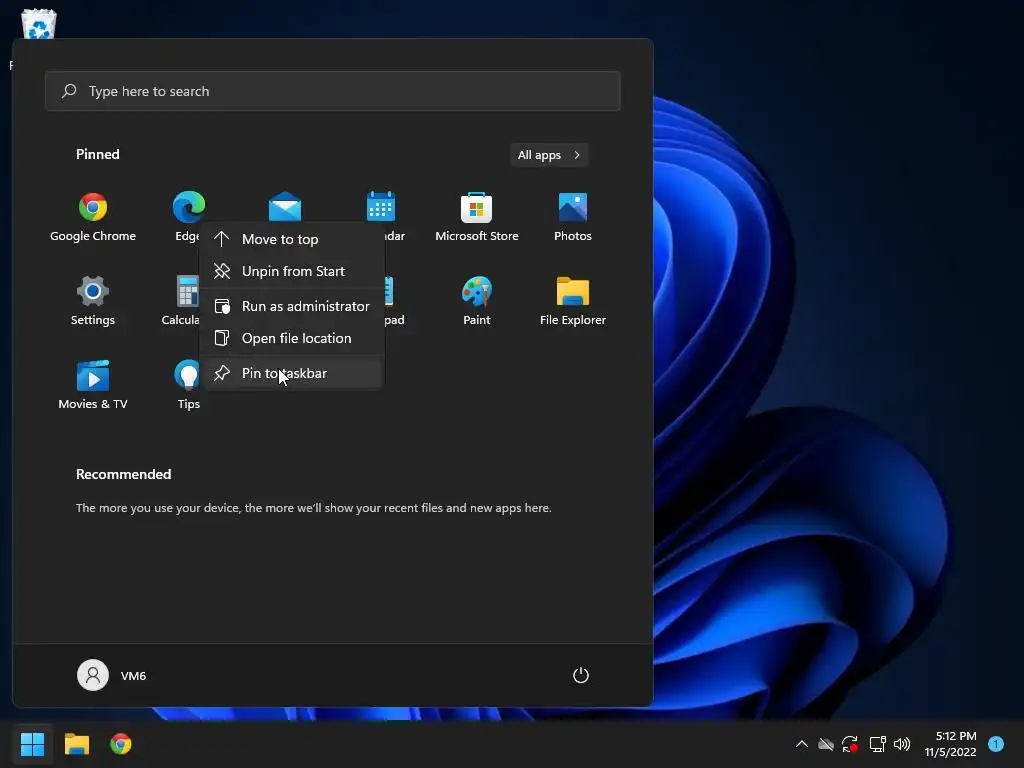Open Google Chrome from pinned apps
This screenshot has width=1024, height=768.
click(93, 217)
